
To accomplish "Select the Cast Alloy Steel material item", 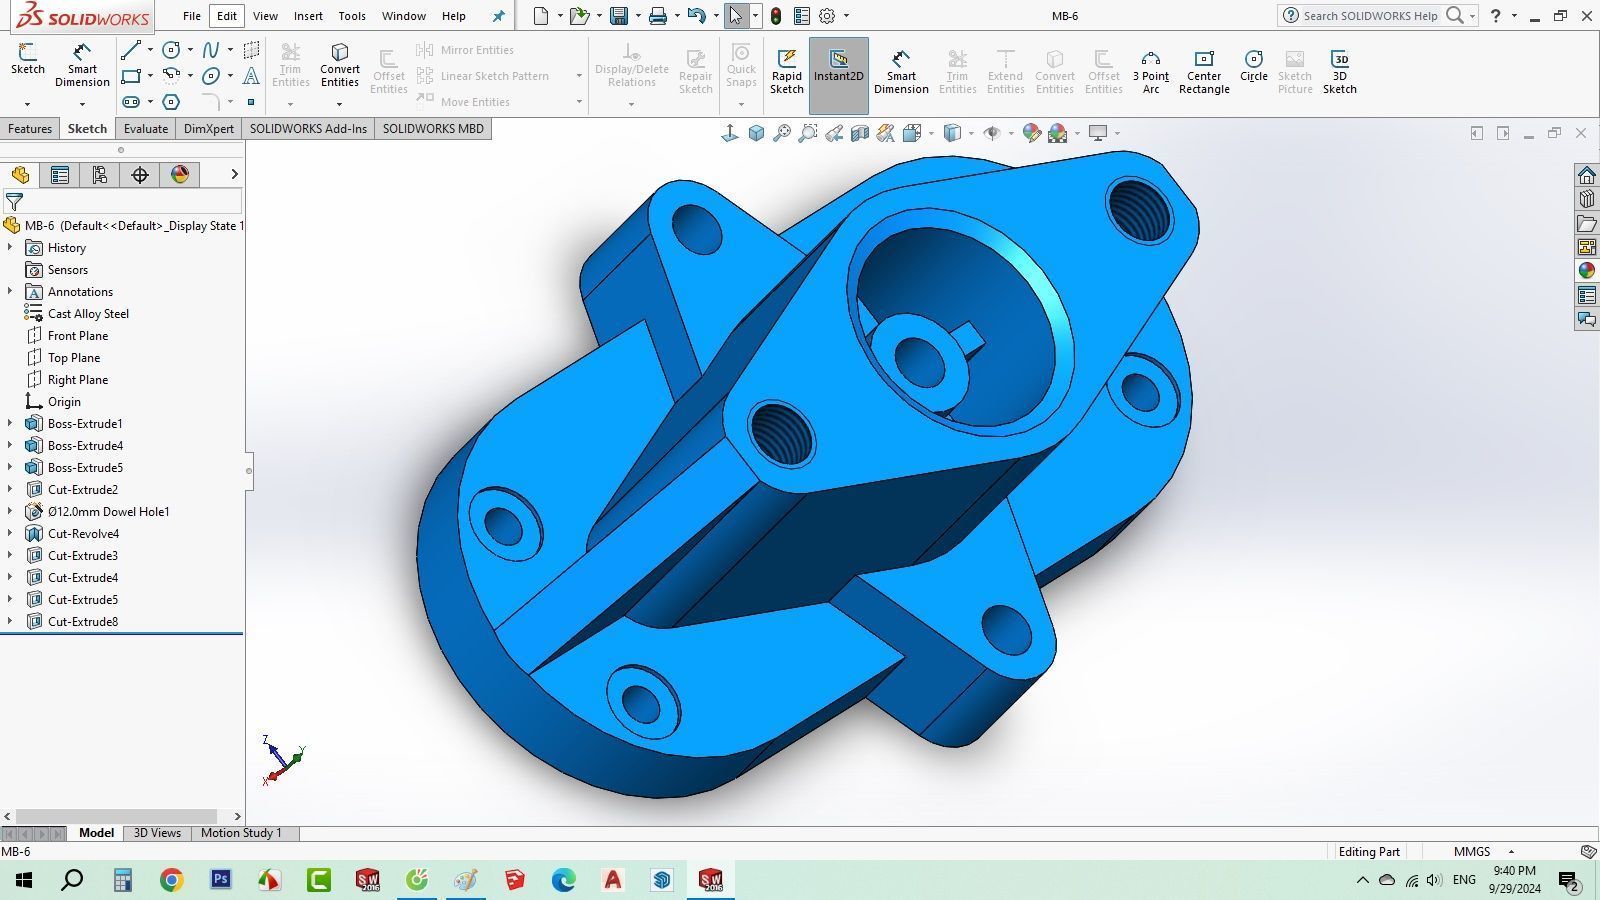I will pos(88,313).
